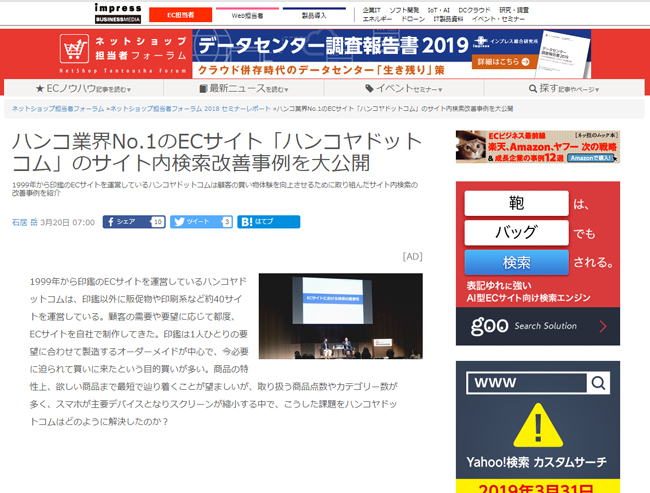The height and width of the screenshot is (493, 650).
Task: Click the 2019年3月31日 yellow date banner
Action: [538, 487]
